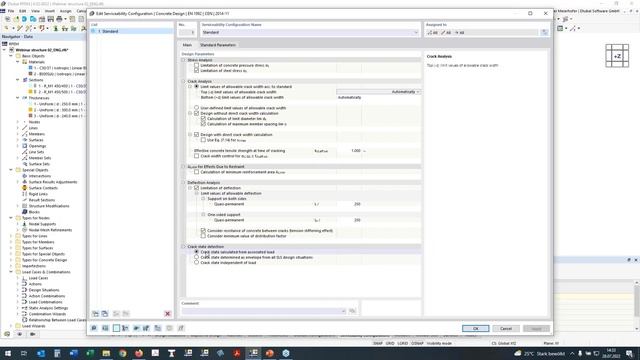640x360 pixels.
Task: Collapse the Deflection Analysis section
Action: pos(183,182)
